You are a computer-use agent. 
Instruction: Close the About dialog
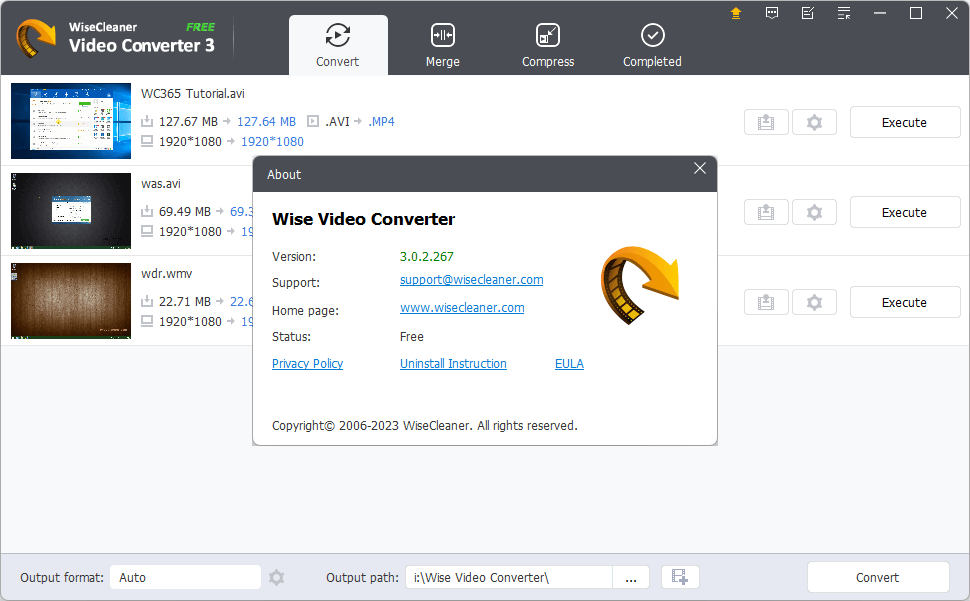click(700, 168)
